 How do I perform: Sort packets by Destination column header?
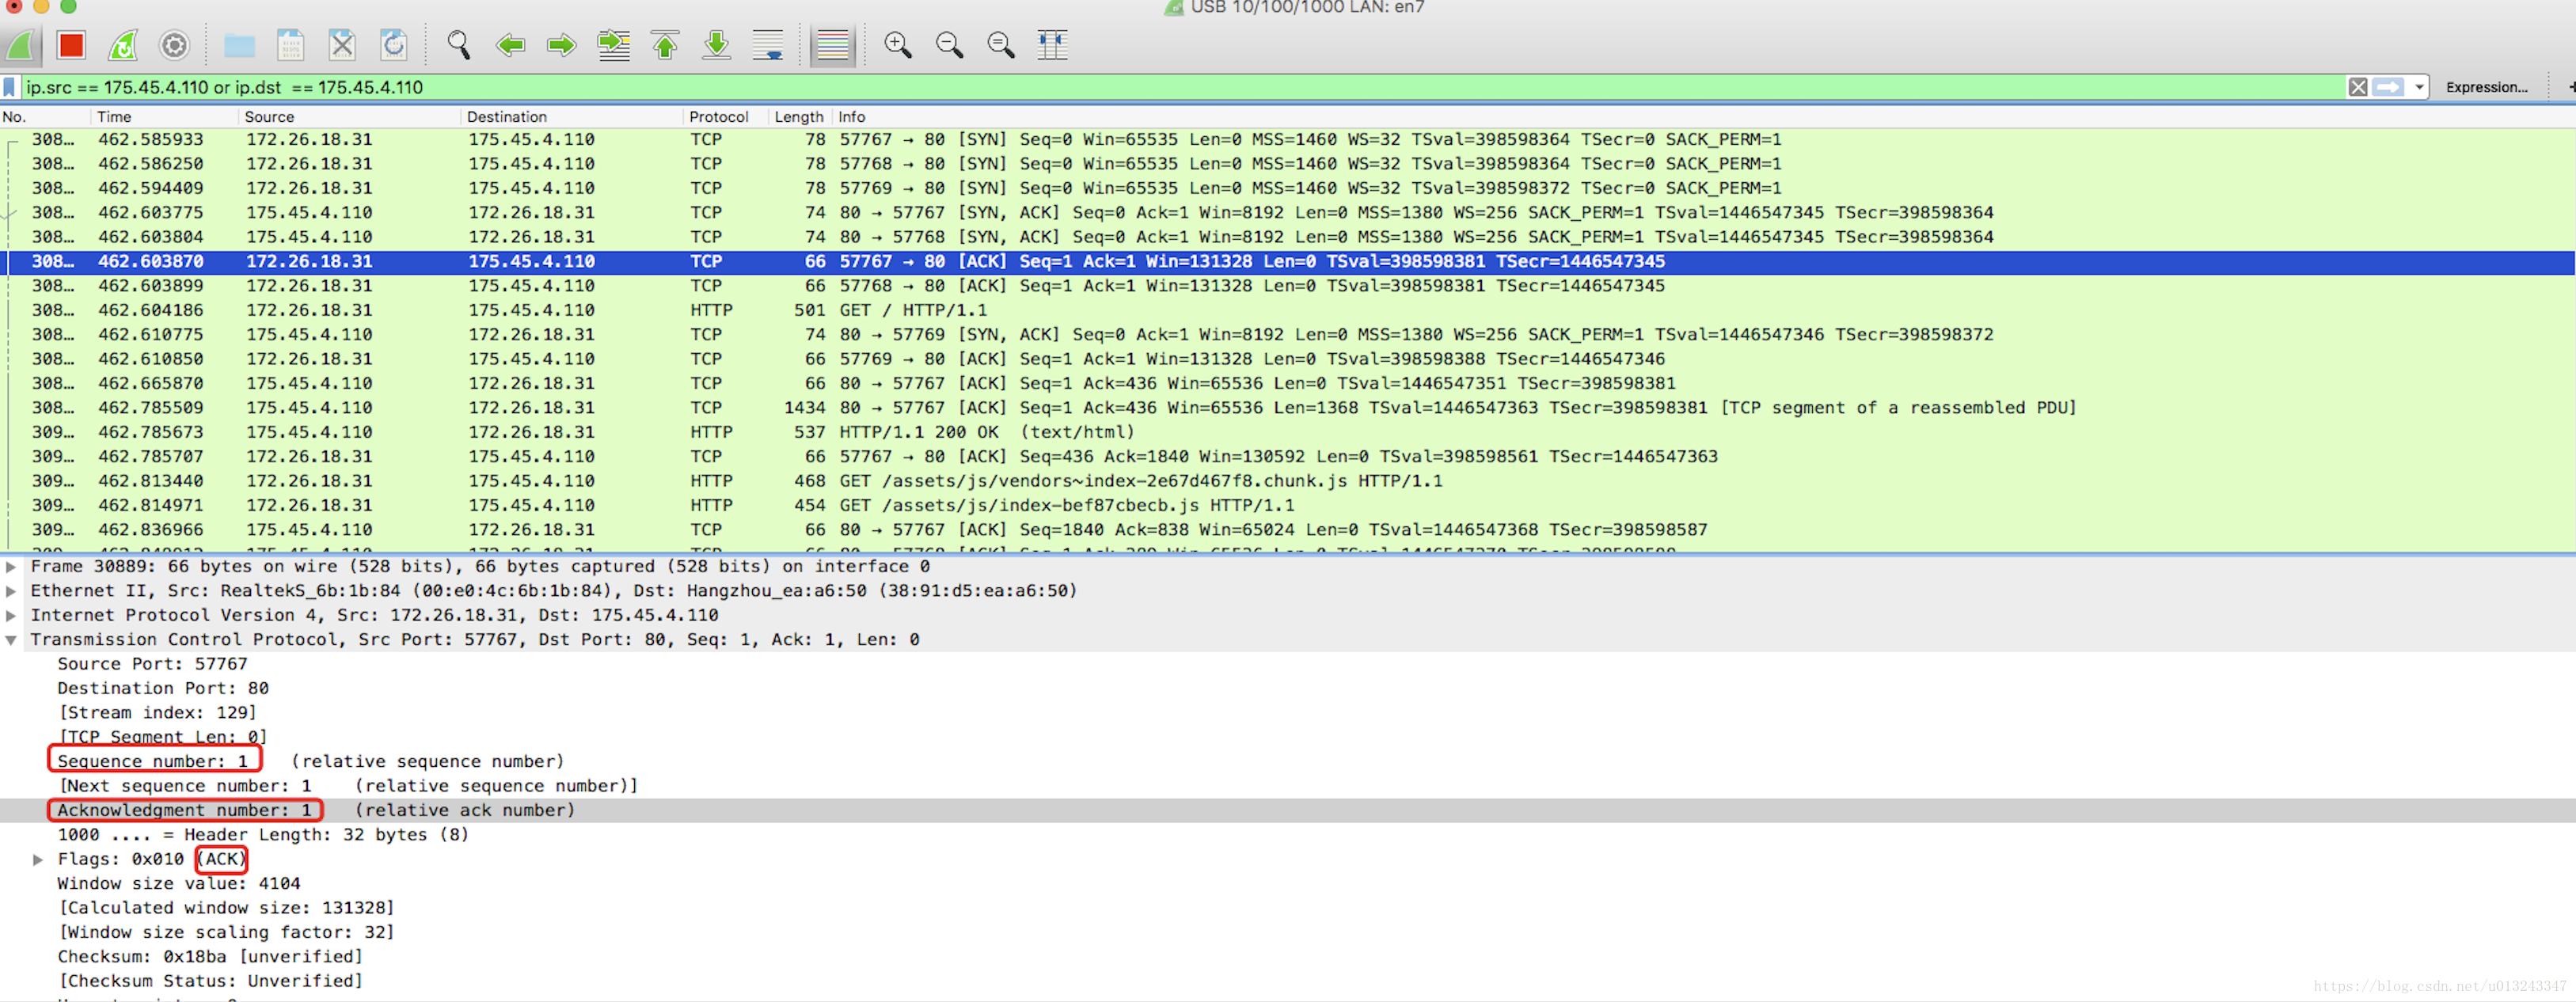506,117
